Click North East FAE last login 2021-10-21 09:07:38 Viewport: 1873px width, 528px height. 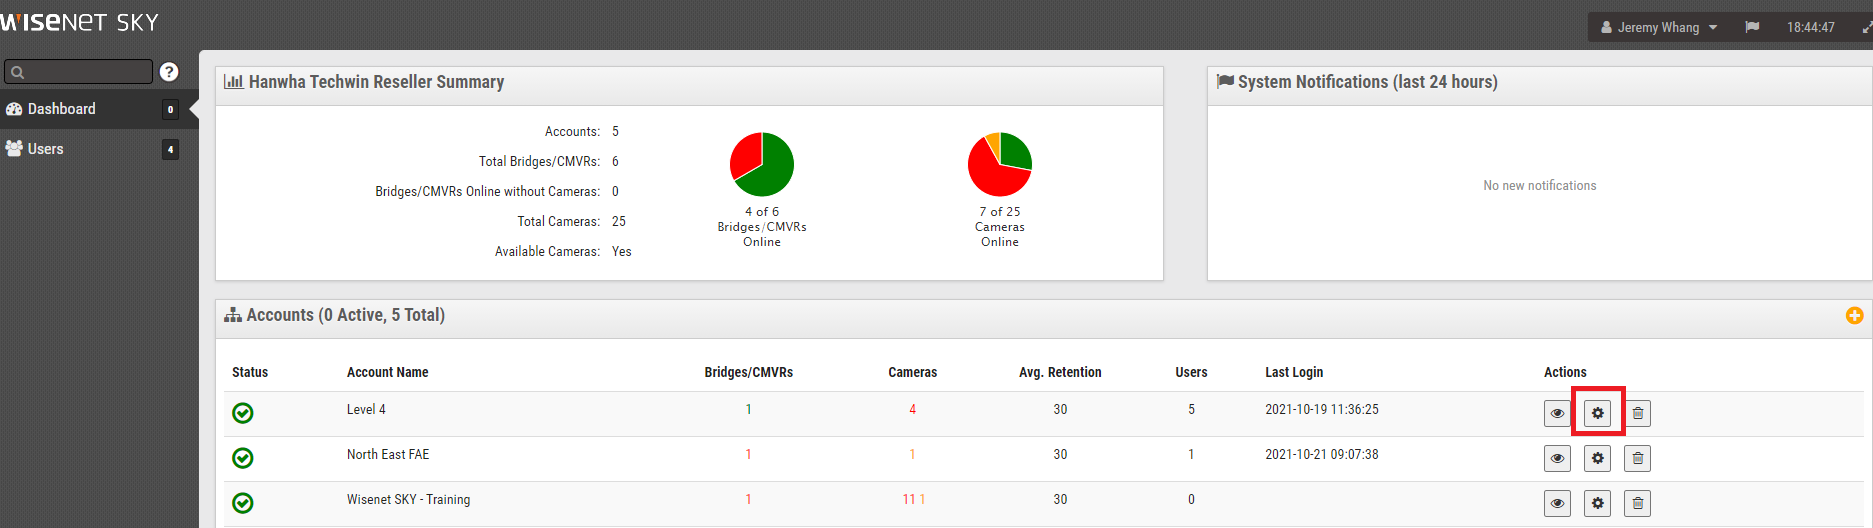1322,454
